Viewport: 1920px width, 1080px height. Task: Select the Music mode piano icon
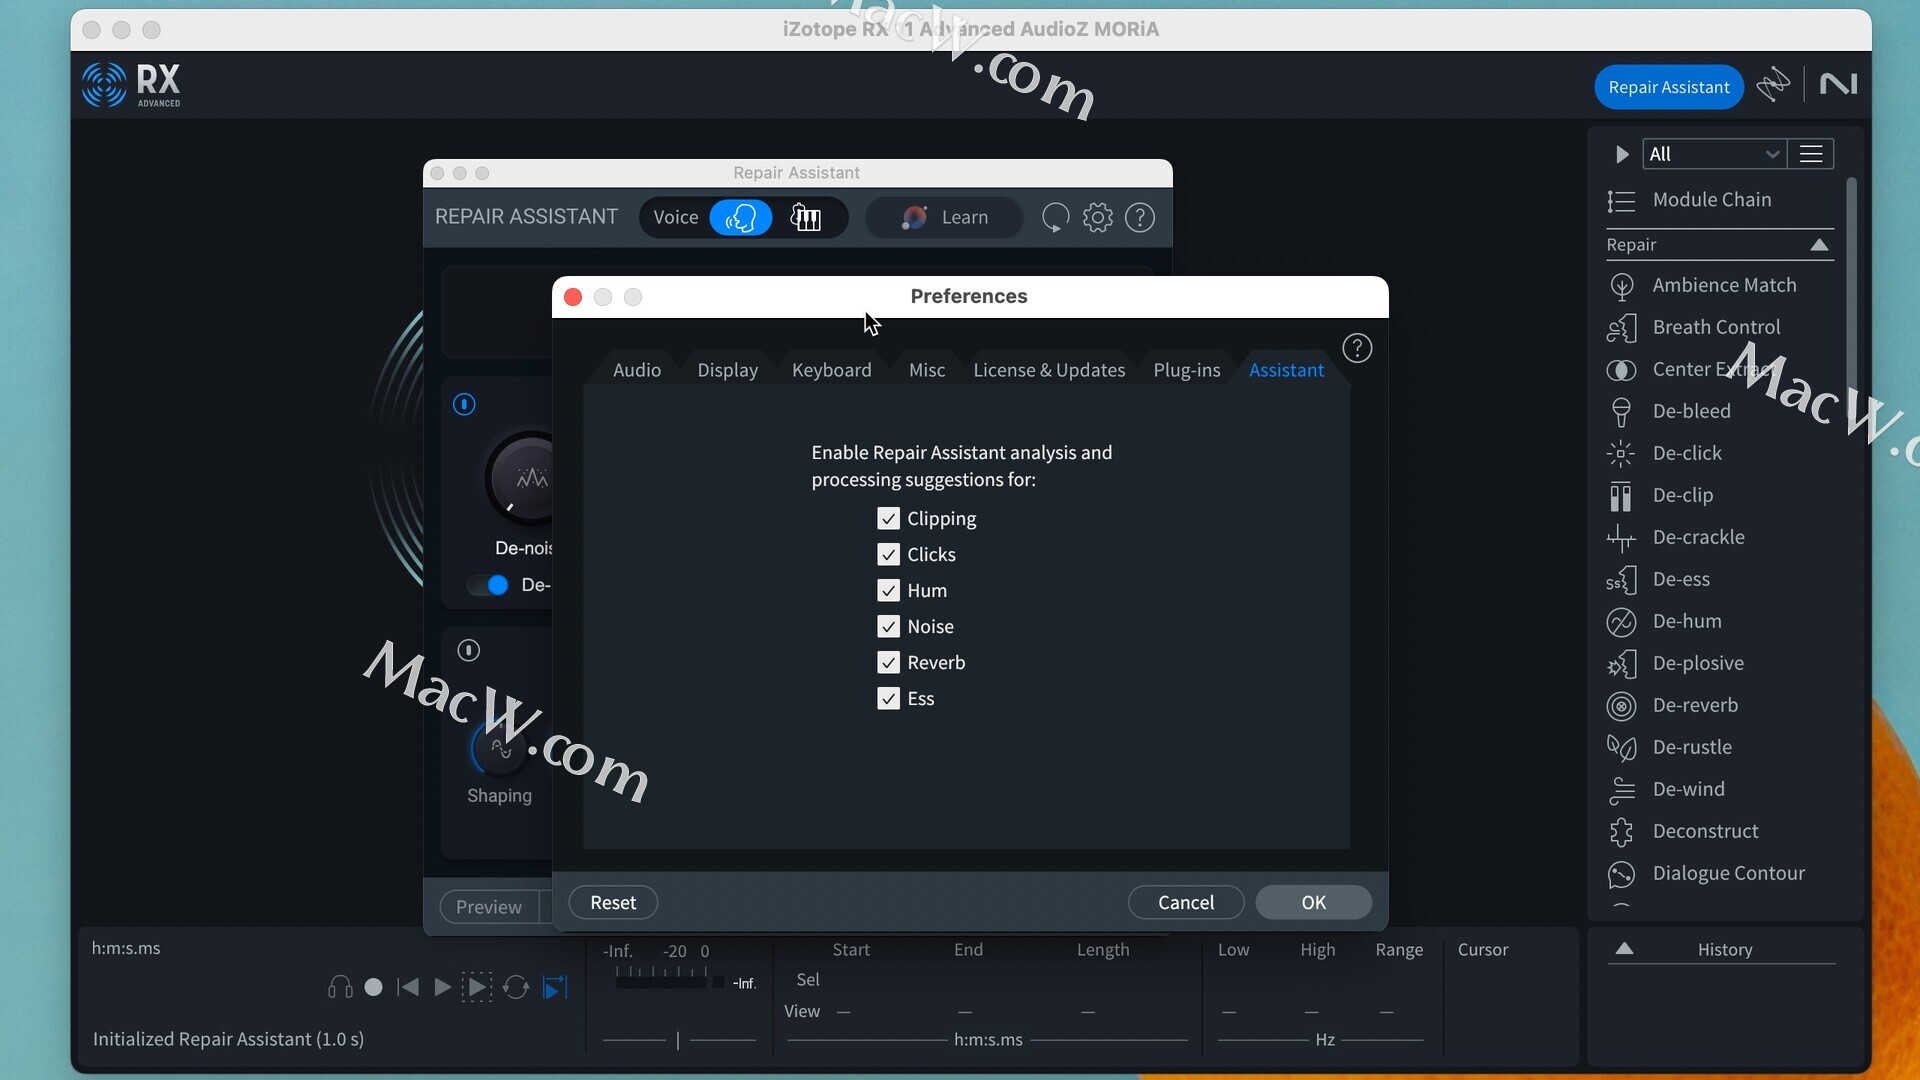tap(806, 218)
